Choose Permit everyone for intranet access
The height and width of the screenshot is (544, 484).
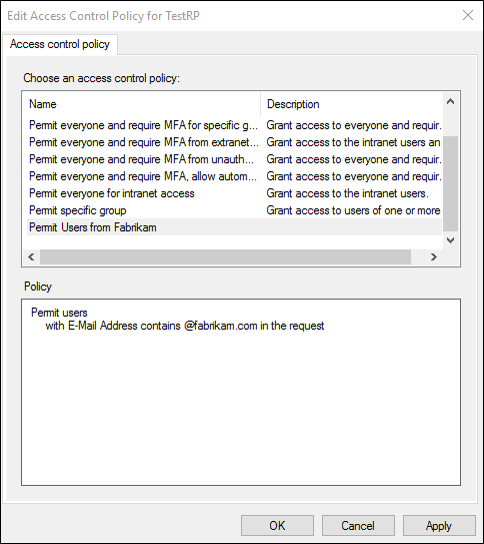point(234,193)
